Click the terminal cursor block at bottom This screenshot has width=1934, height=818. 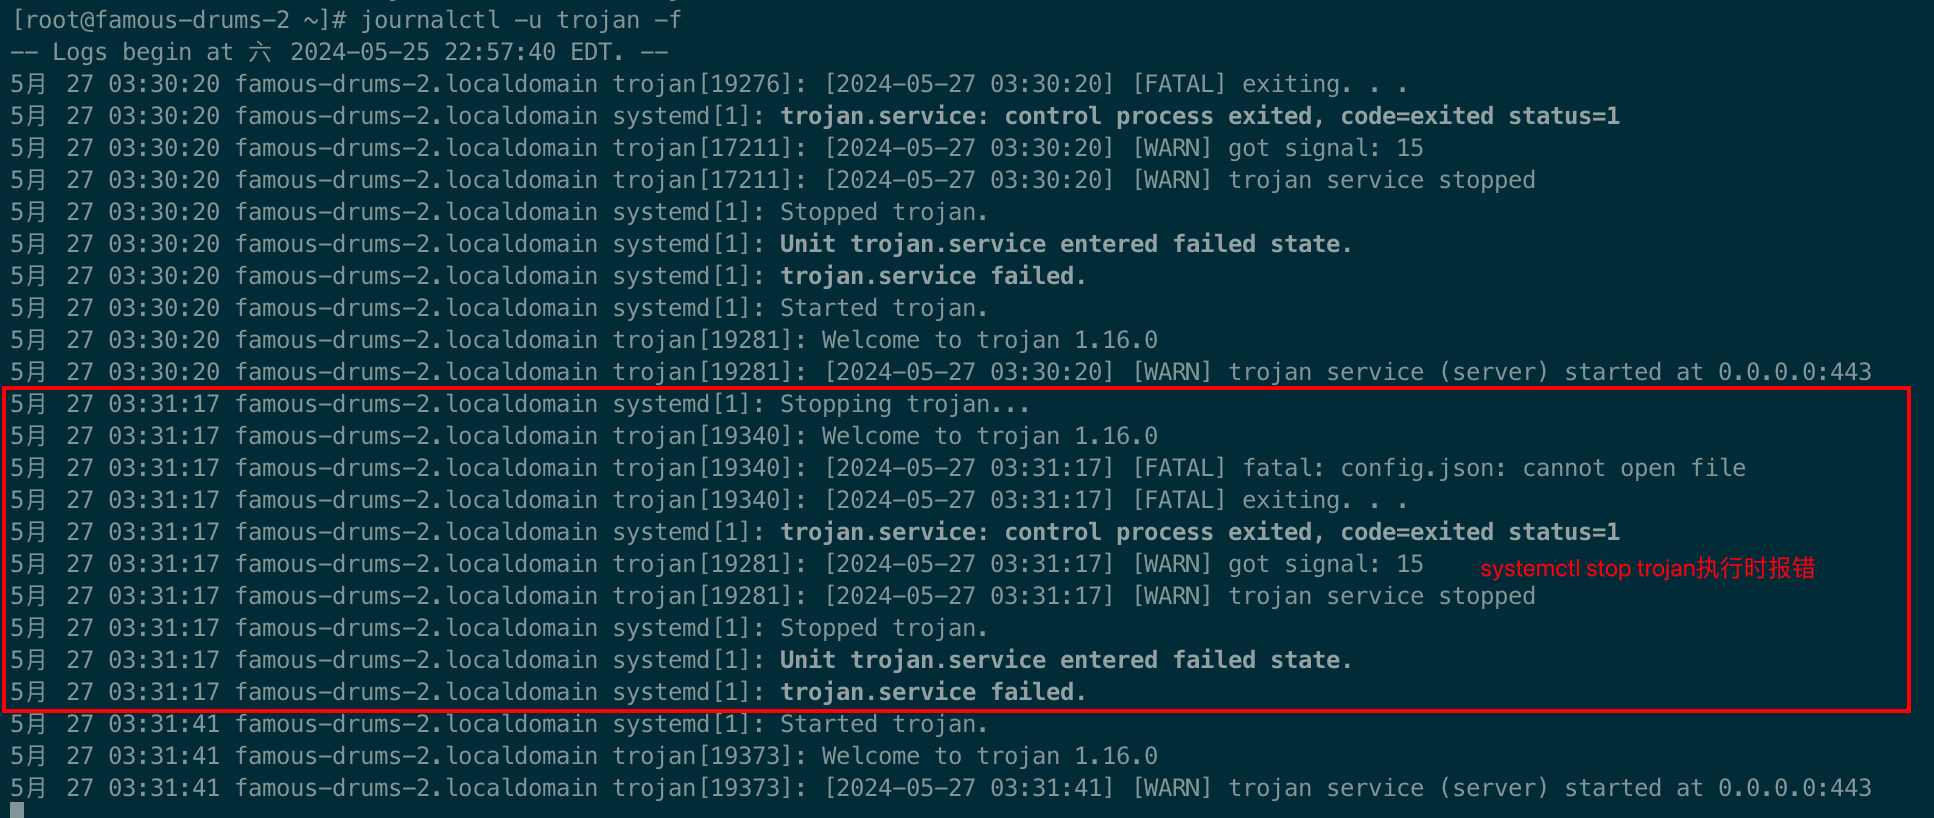click(x=16, y=810)
